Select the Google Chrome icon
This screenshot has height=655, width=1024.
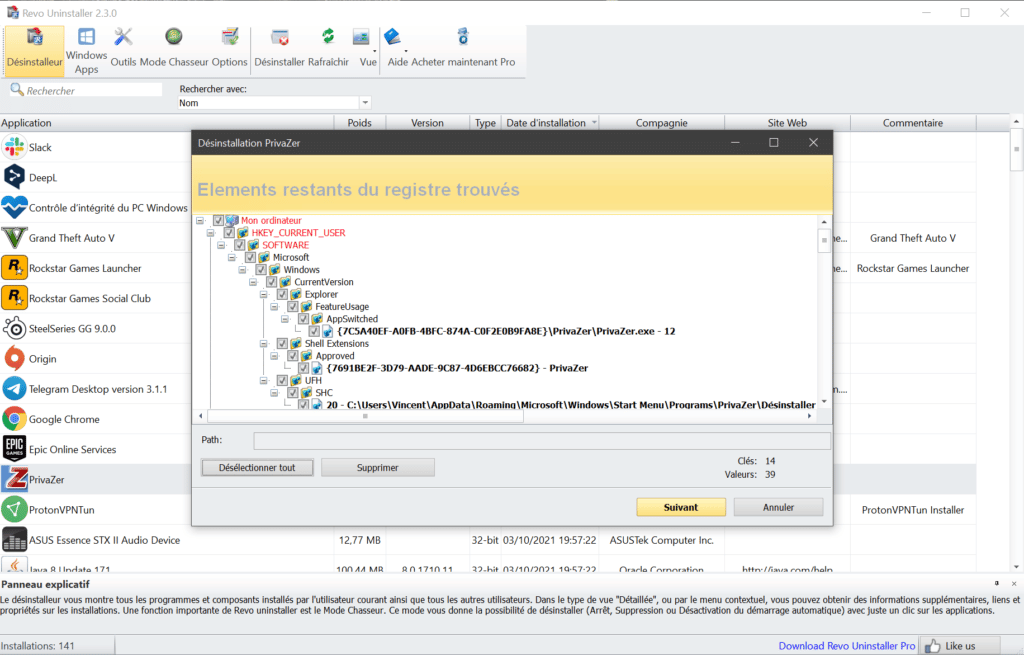14,419
